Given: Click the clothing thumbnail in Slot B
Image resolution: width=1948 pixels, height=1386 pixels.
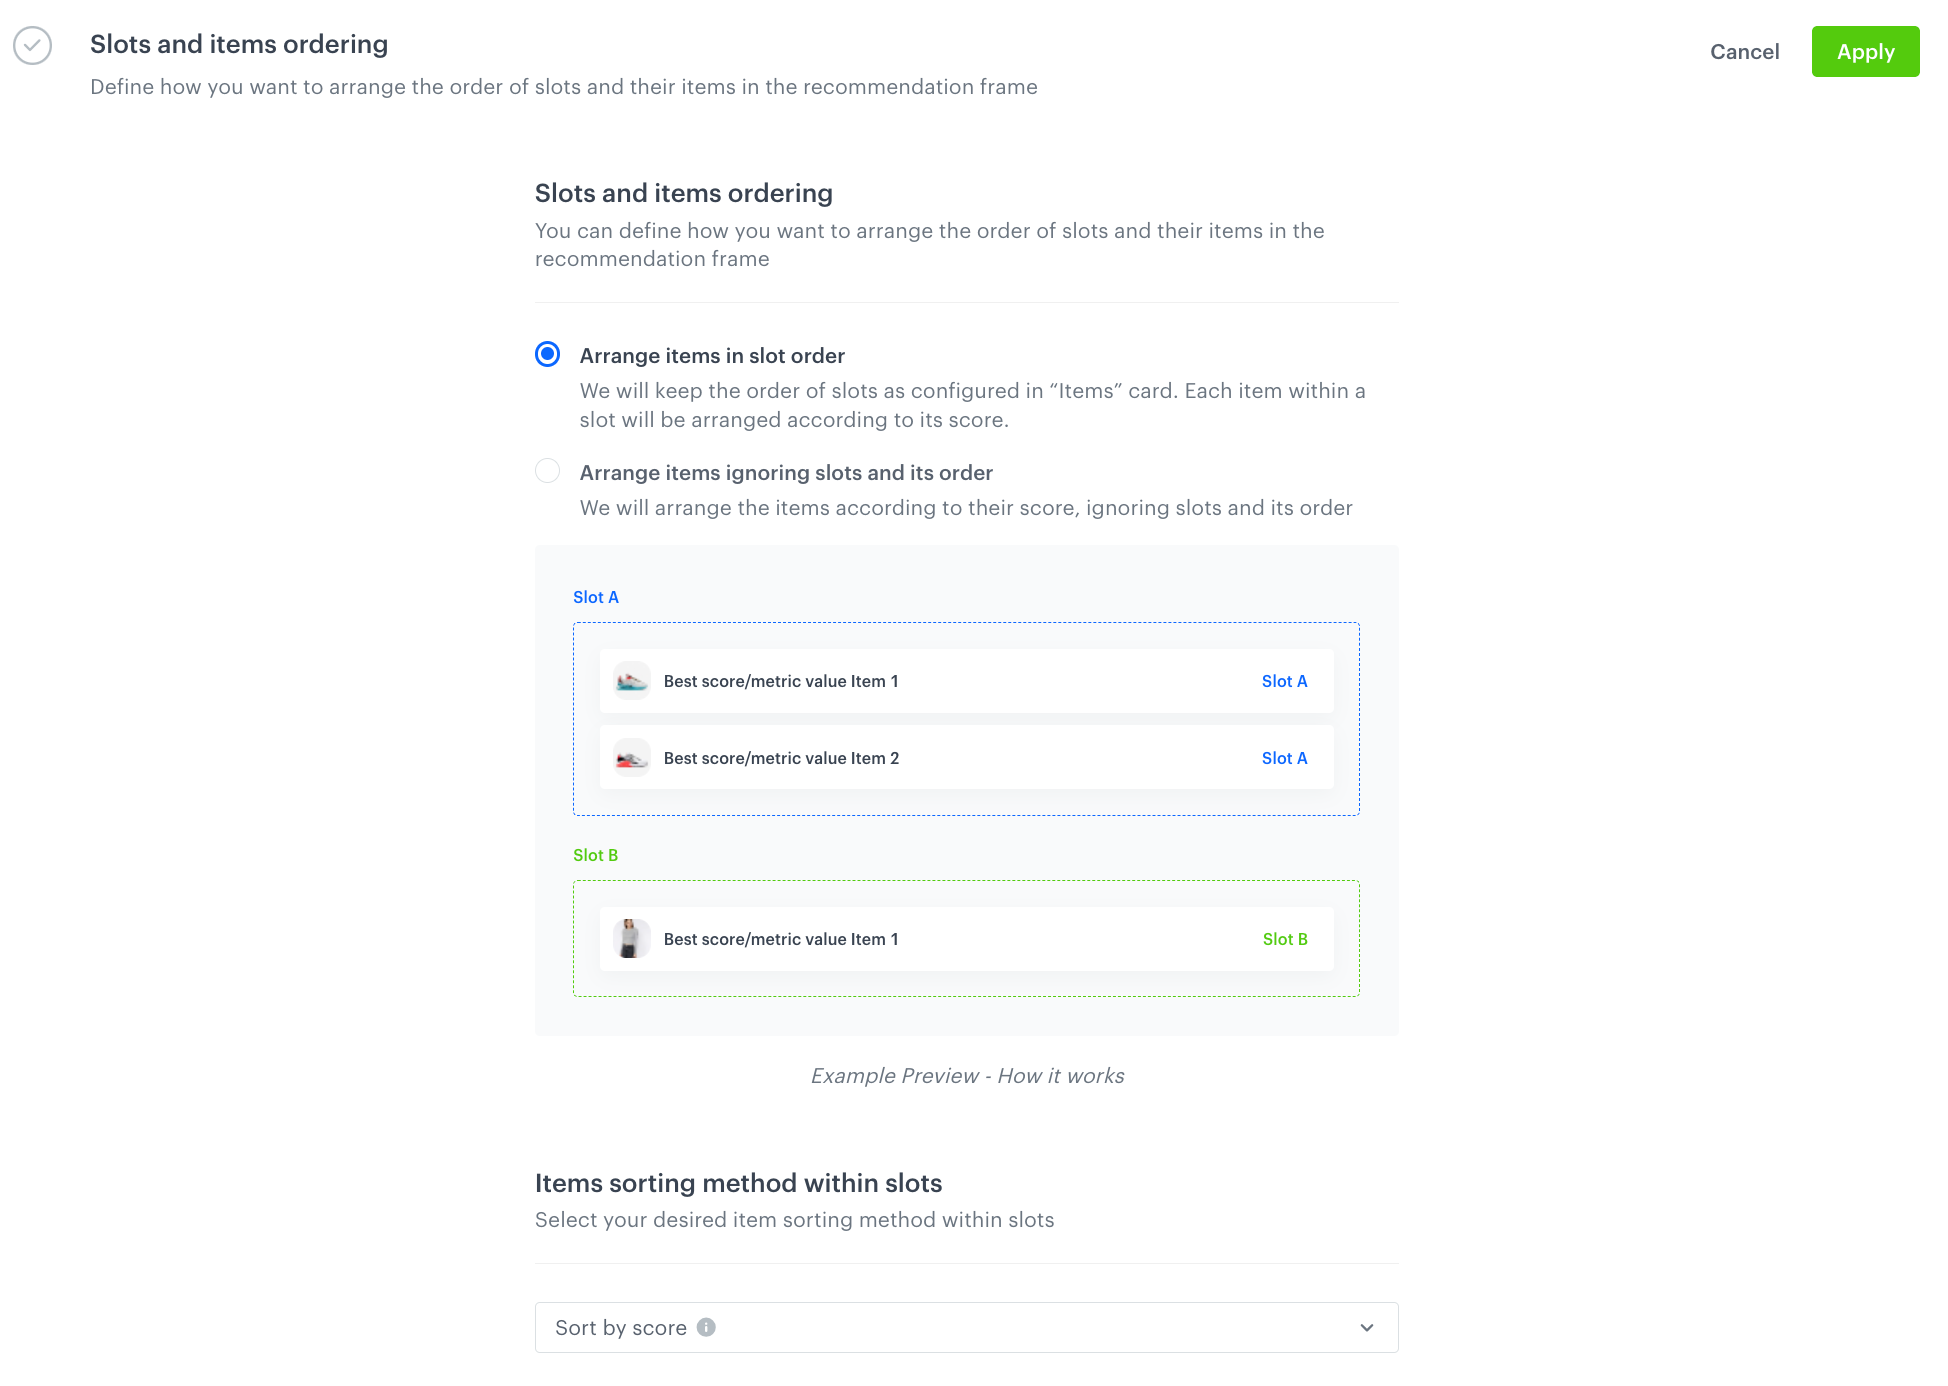Looking at the screenshot, I should 630,938.
